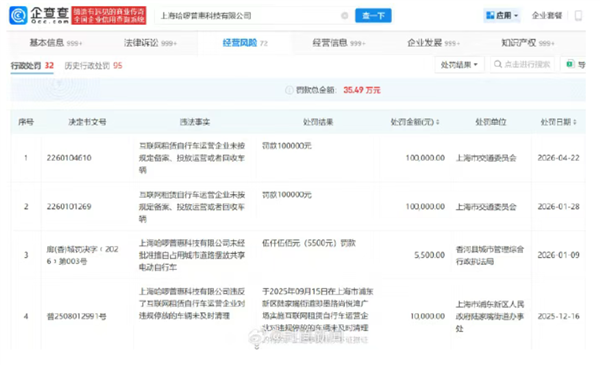
Task: Open the 知识产权 tab
Action: 528,43
